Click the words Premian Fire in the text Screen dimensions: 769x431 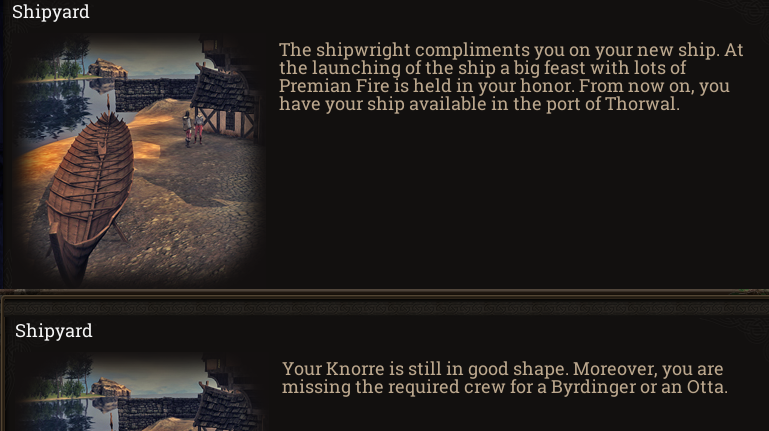coord(333,86)
